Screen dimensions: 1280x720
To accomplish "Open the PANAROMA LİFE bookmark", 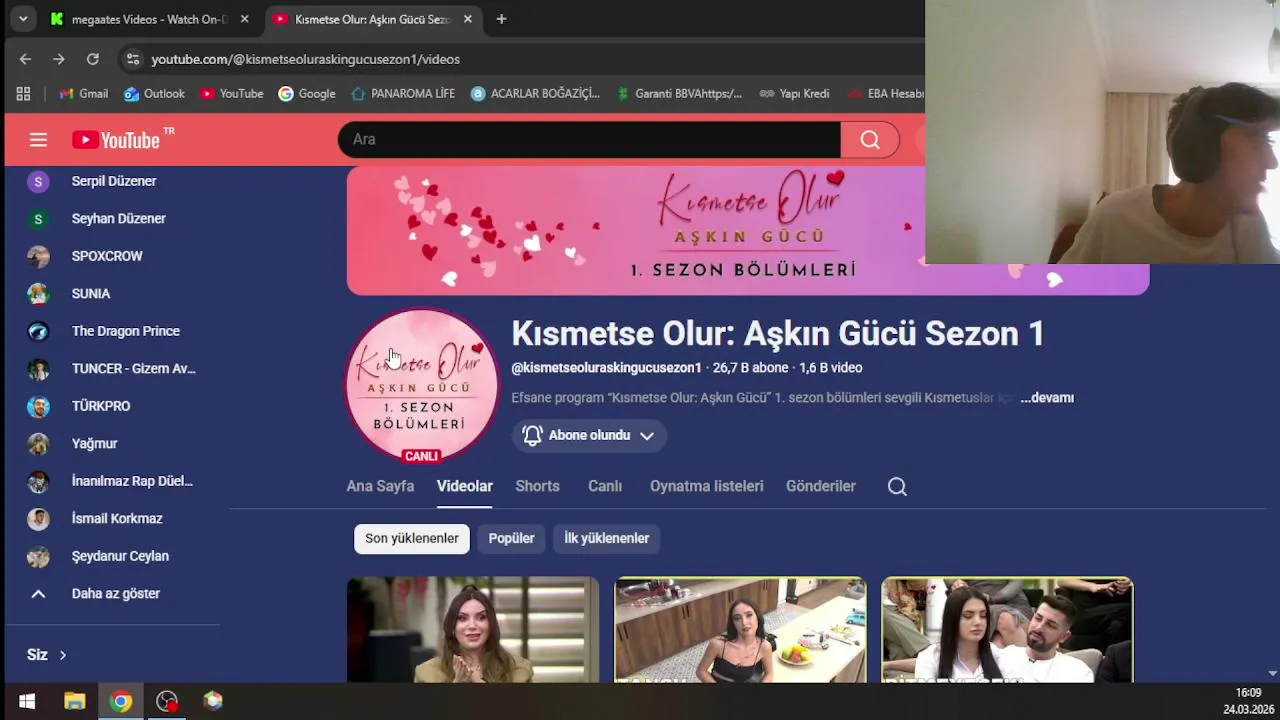I will (x=403, y=93).
